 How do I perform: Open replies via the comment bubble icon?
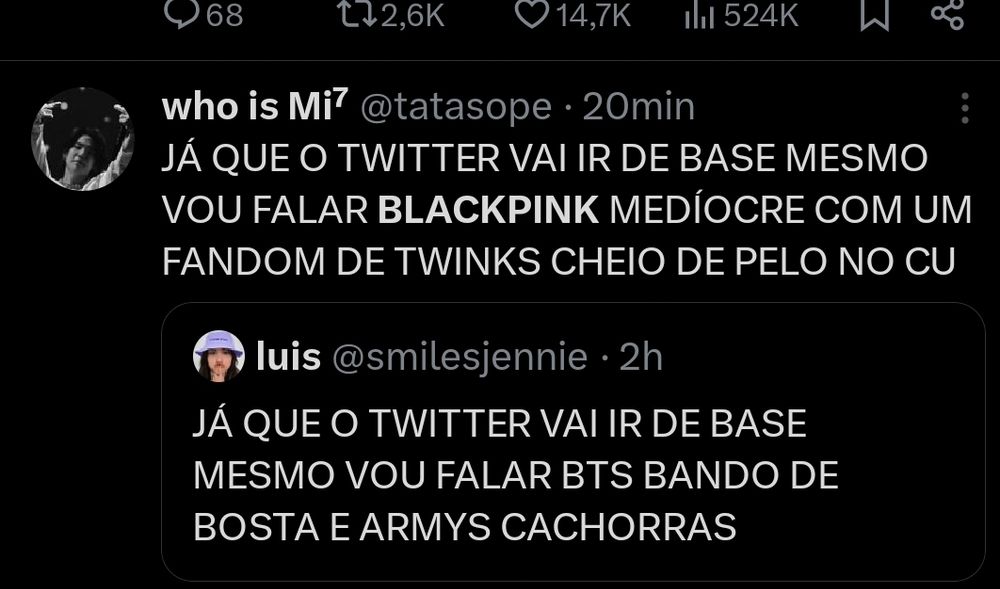click(x=182, y=14)
